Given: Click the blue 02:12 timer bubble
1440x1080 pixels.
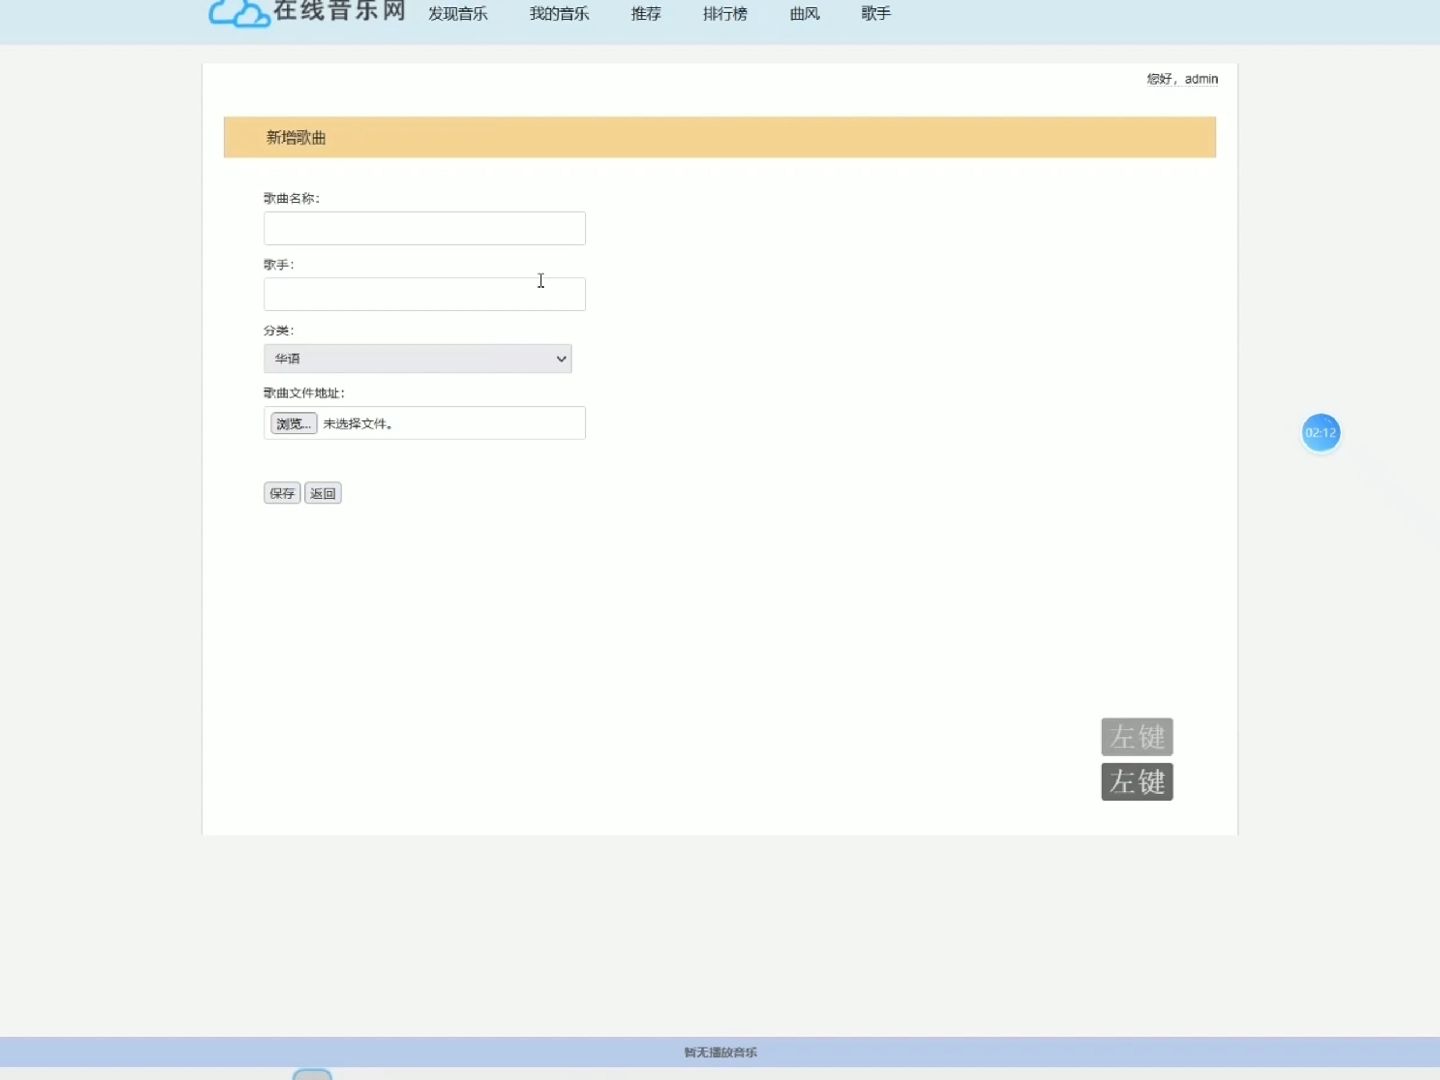Looking at the screenshot, I should pos(1320,433).
